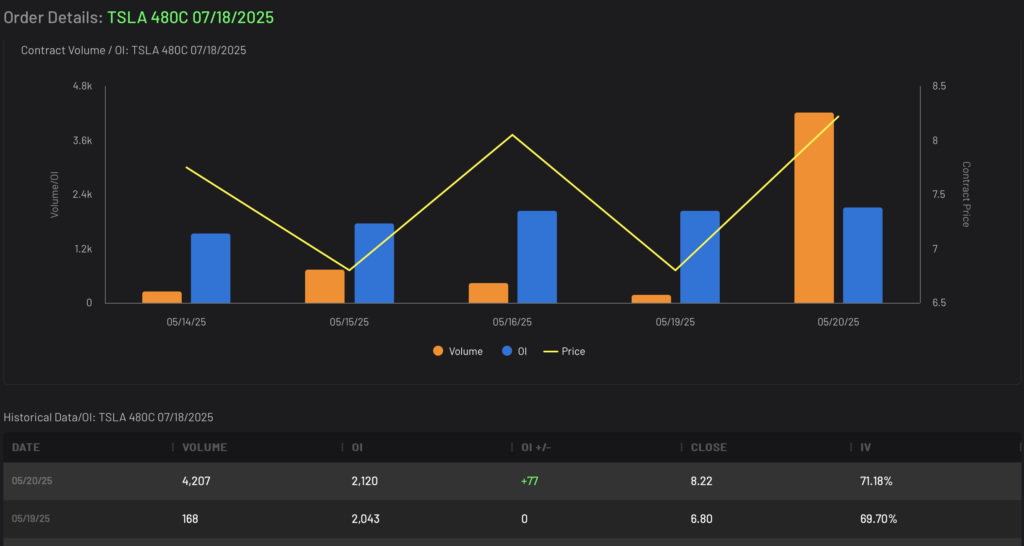
Task: Select the 05/15/25 volume bar
Action: [325, 286]
